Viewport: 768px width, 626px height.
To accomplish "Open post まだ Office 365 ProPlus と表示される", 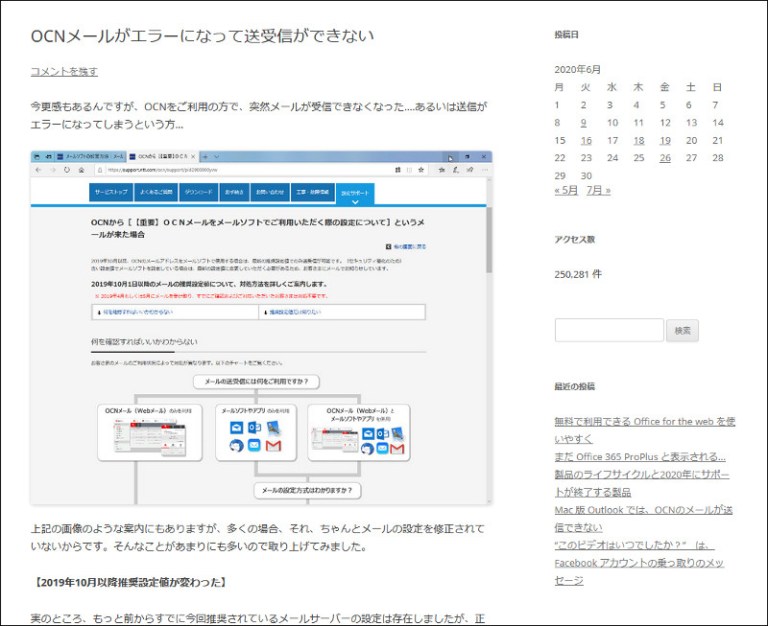I will click(x=640, y=457).
